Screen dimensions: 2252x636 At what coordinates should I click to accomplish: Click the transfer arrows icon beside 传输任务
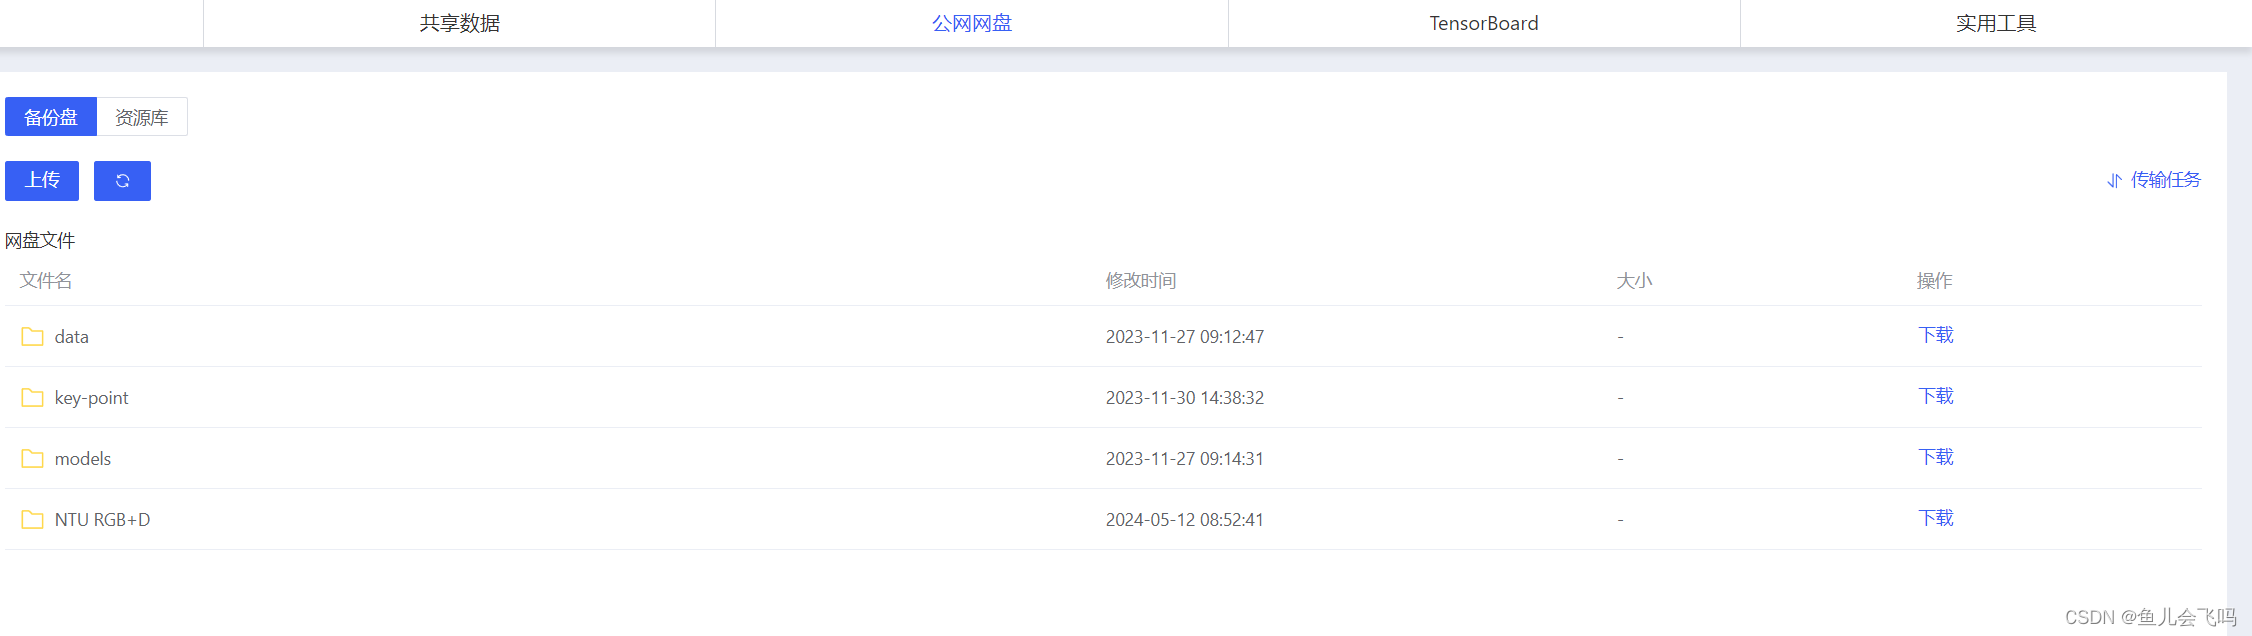(2114, 181)
